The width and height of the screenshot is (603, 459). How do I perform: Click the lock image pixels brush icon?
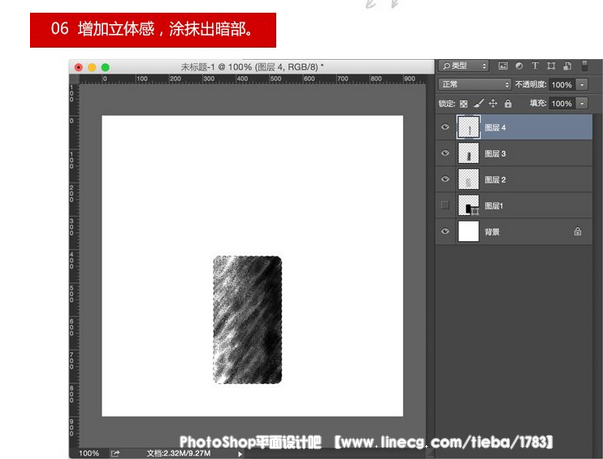pos(478,103)
